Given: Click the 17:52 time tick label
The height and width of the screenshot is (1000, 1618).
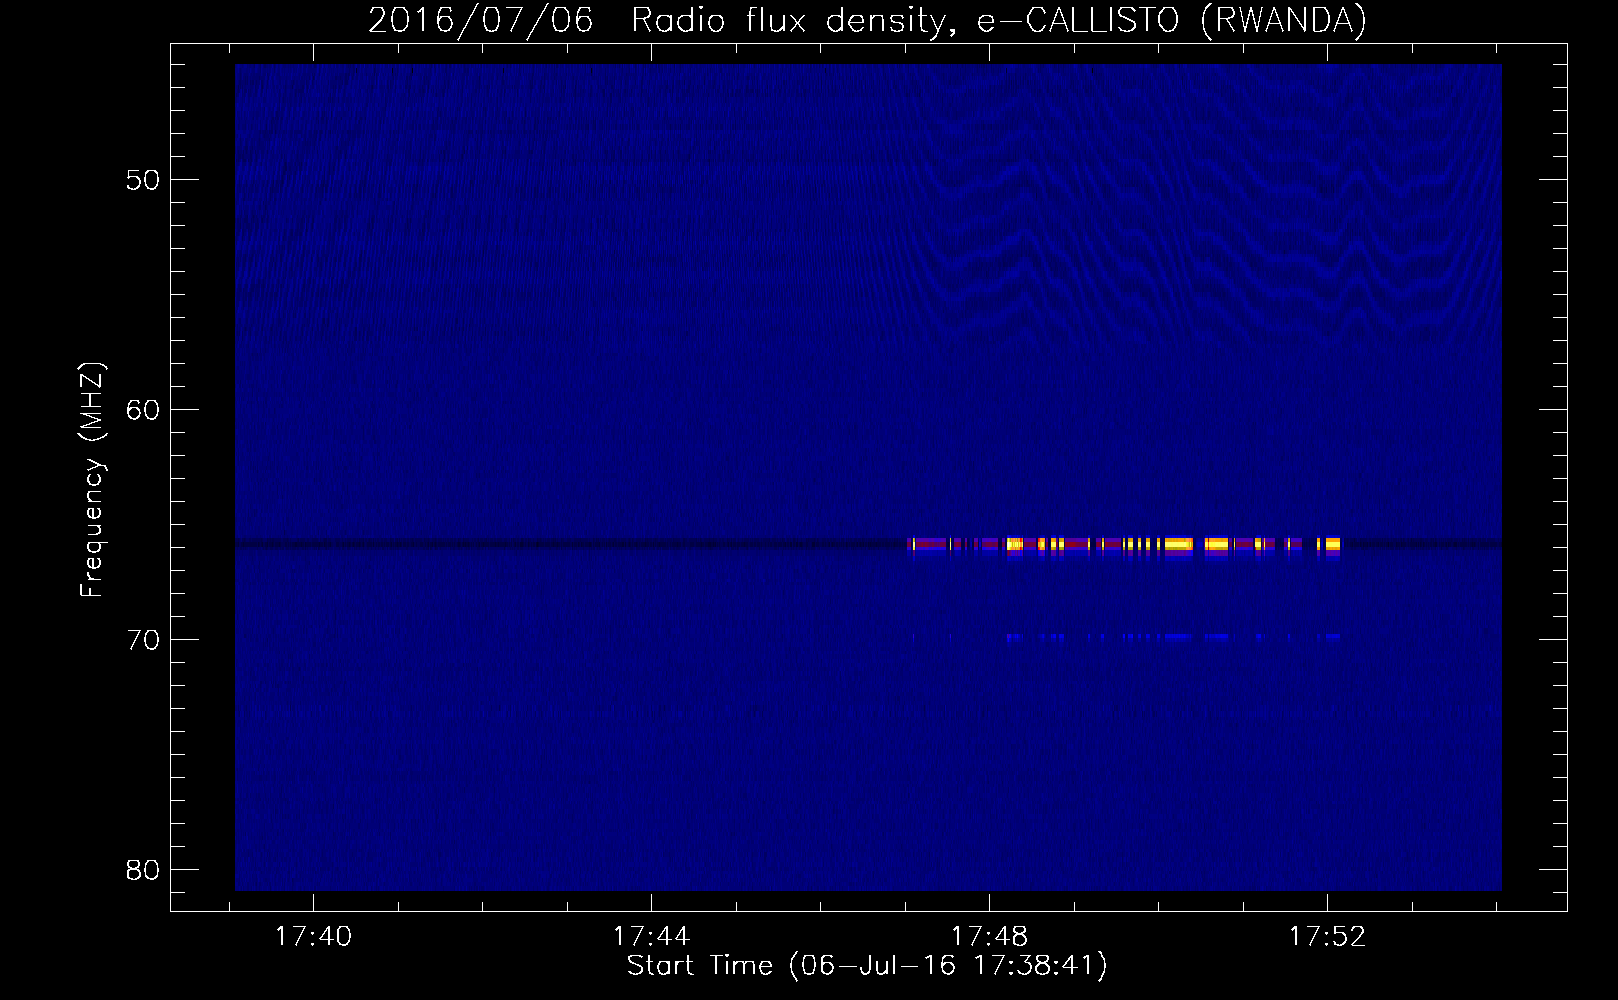Looking at the screenshot, I should [1327, 937].
